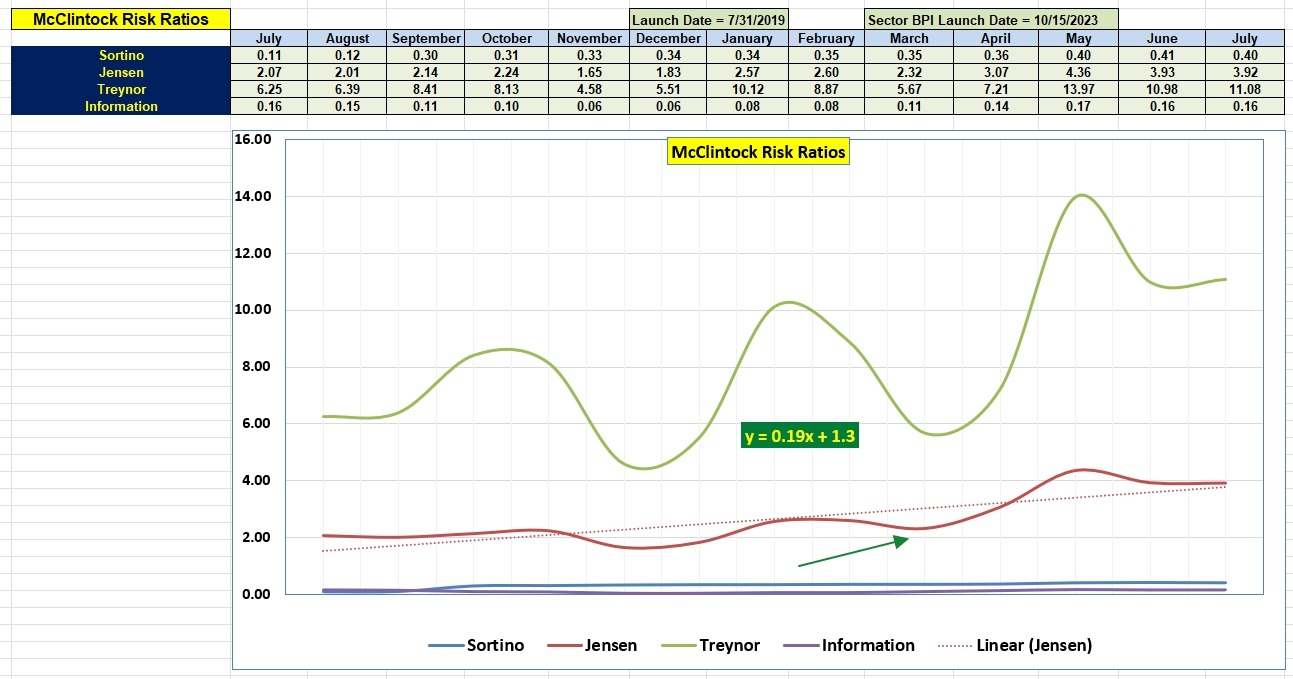This screenshot has width=1293, height=679.
Task: Click Jensen value 3.93
Action: pos(1162,72)
